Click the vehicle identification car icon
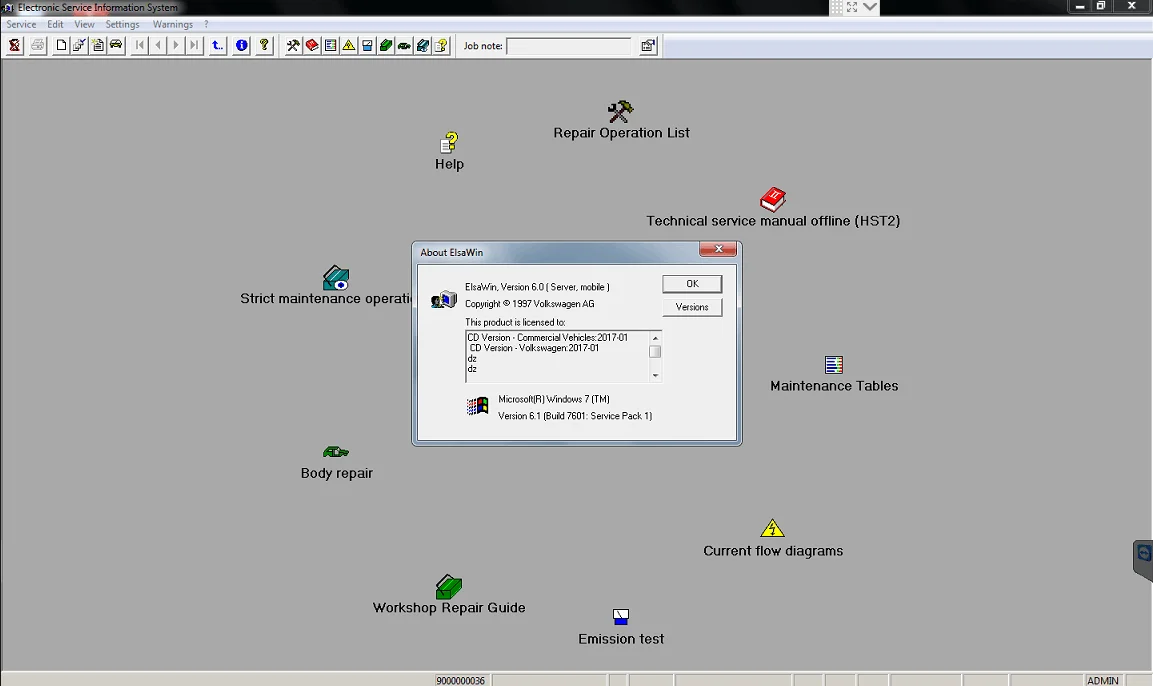 [x=116, y=46]
